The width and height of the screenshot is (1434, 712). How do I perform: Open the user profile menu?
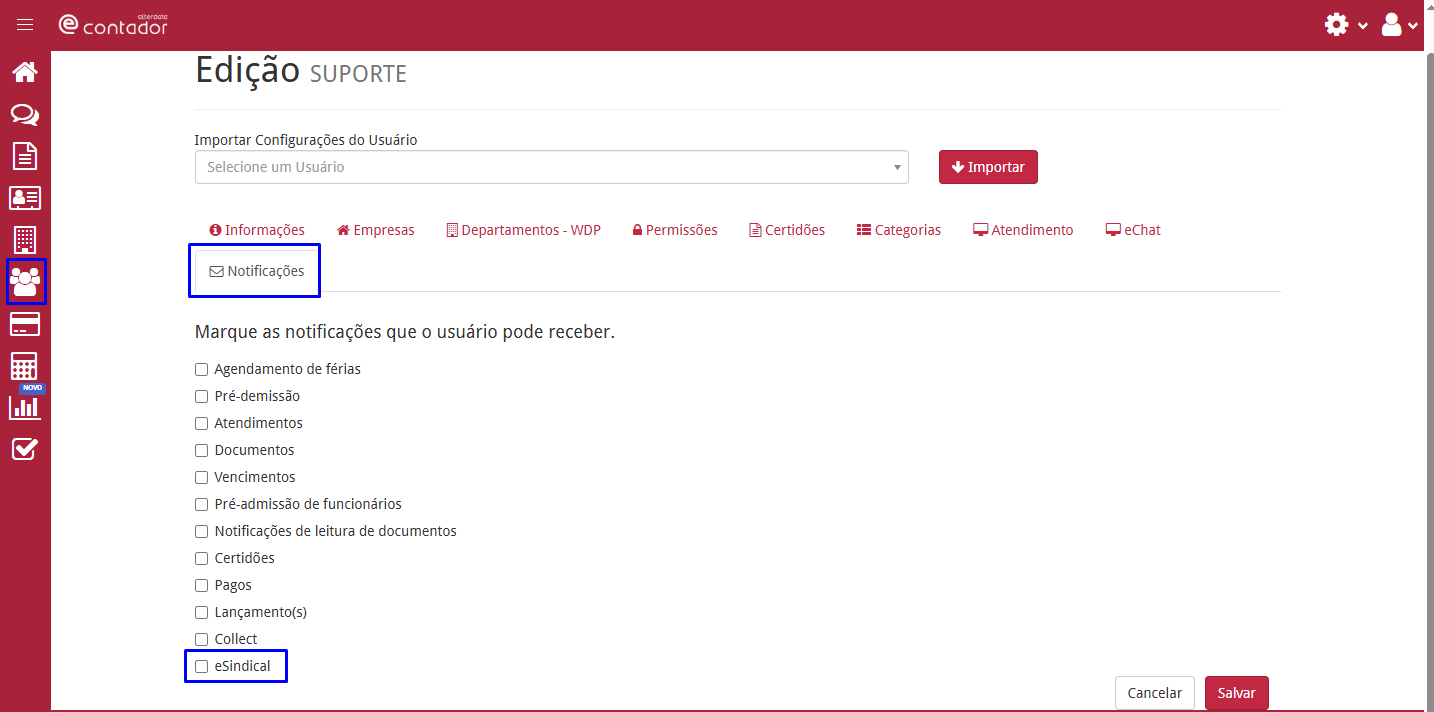click(1399, 25)
